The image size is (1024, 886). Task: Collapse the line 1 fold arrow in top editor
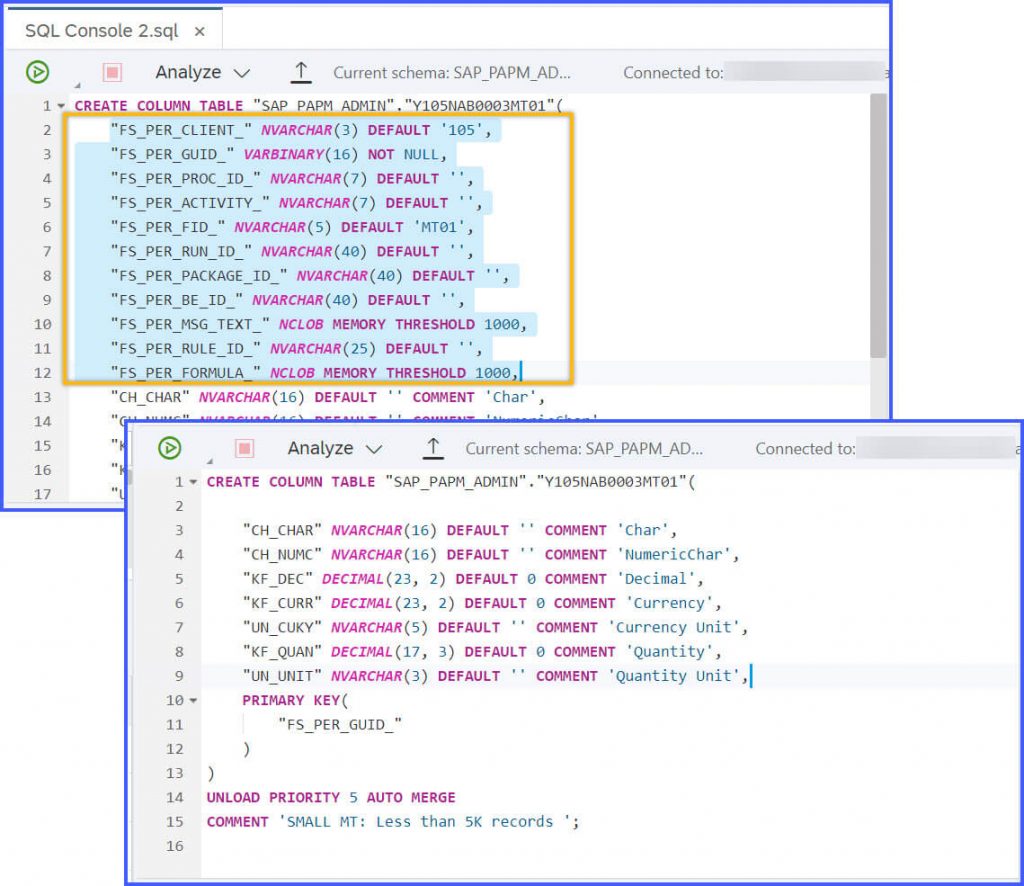pos(61,106)
